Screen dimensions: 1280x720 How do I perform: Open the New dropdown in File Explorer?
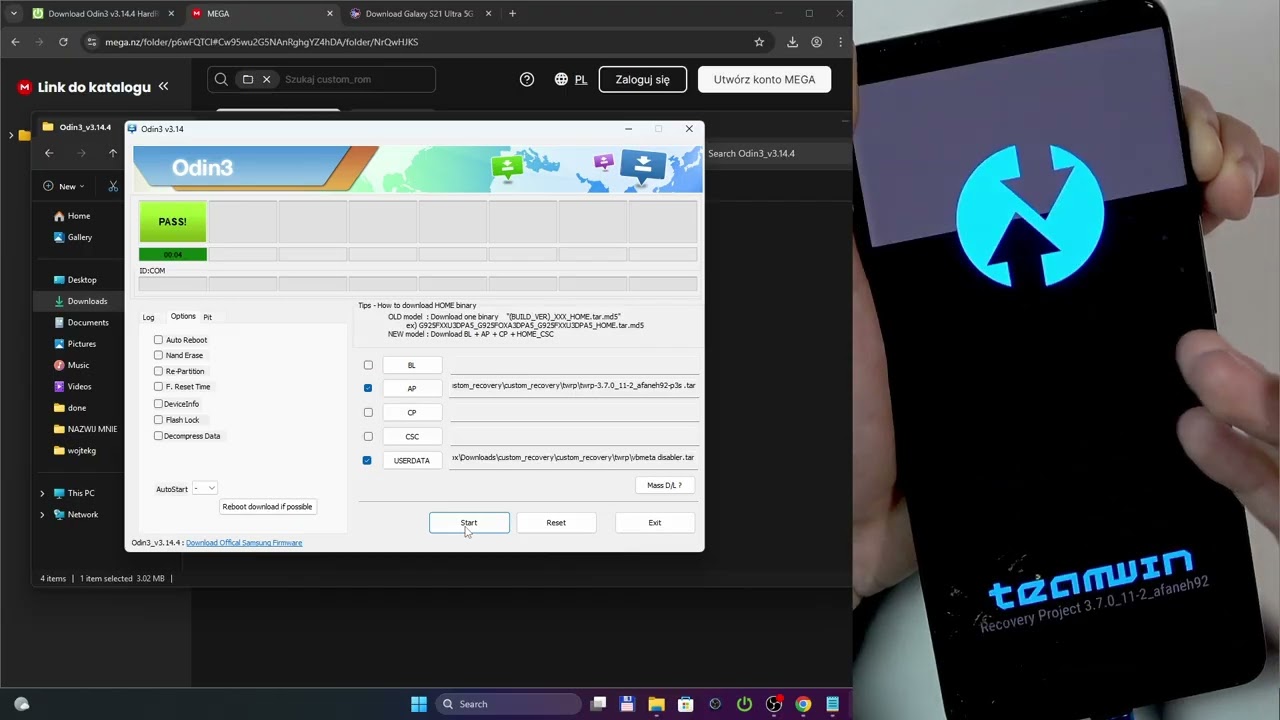click(65, 186)
